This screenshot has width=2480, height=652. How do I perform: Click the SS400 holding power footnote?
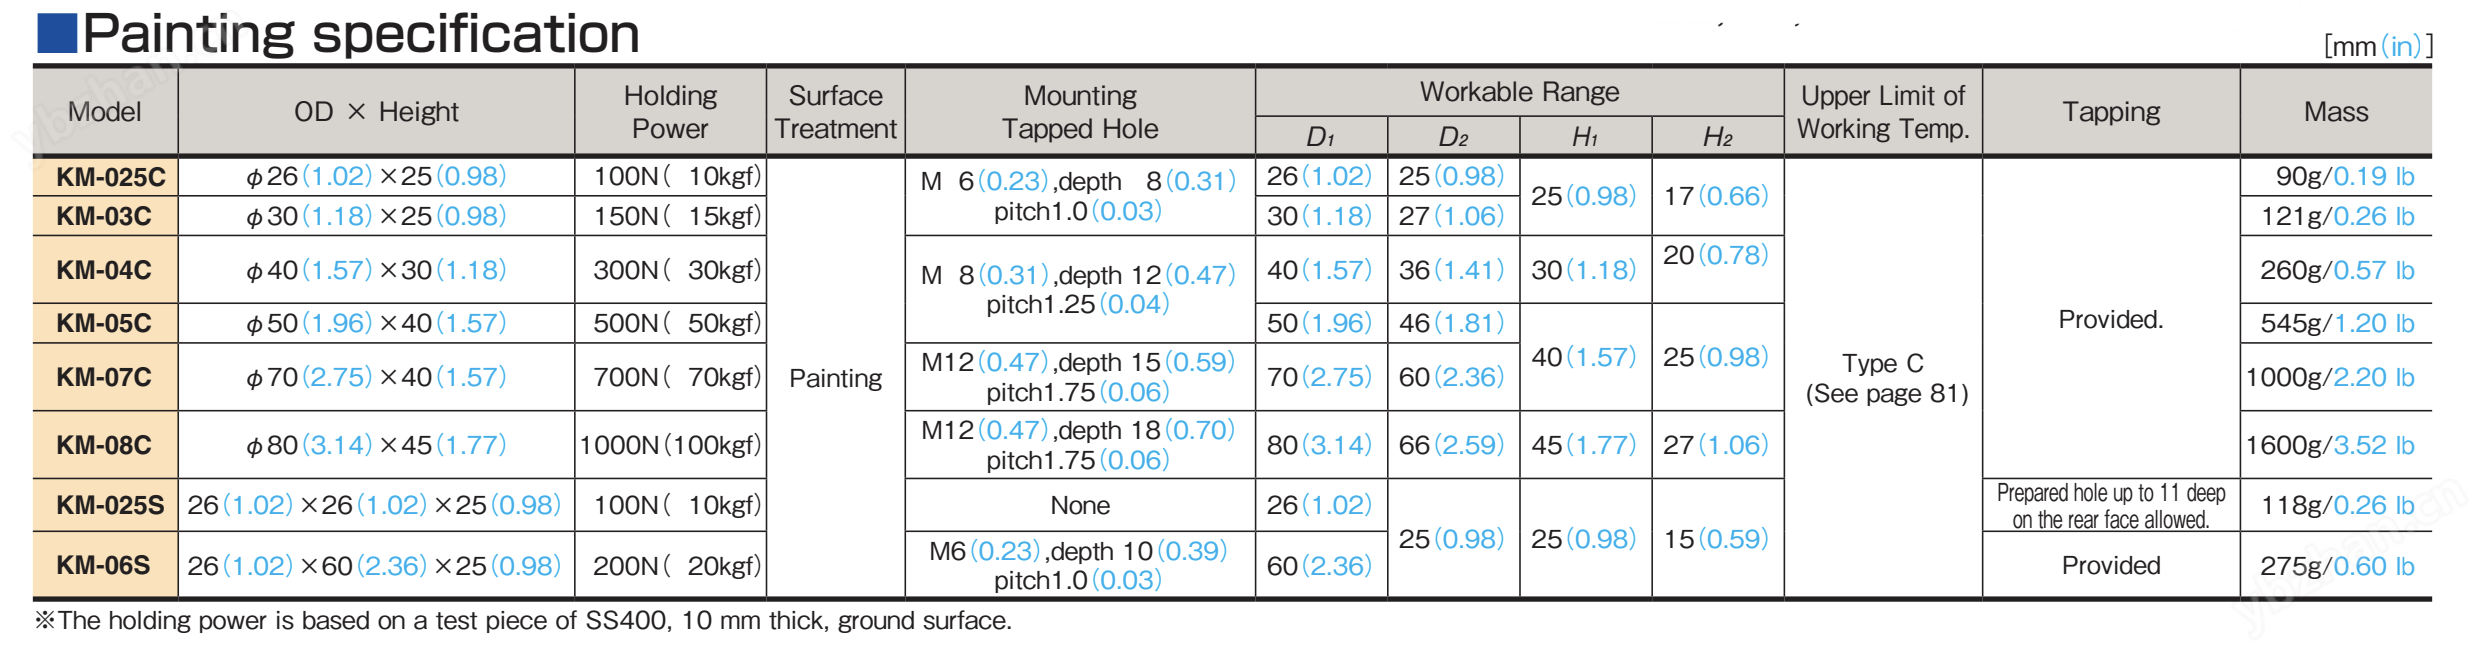tap(524, 621)
